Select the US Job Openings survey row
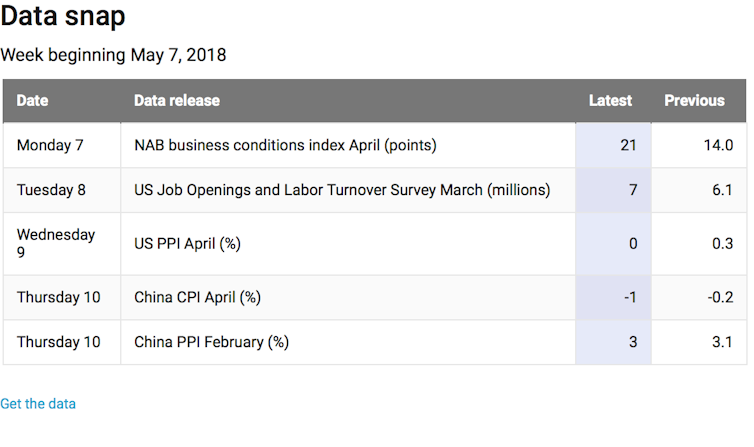 342,190
